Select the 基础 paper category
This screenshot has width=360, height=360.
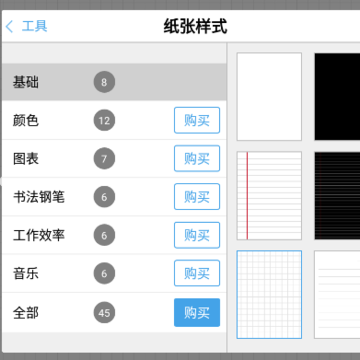(x=114, y=82)
